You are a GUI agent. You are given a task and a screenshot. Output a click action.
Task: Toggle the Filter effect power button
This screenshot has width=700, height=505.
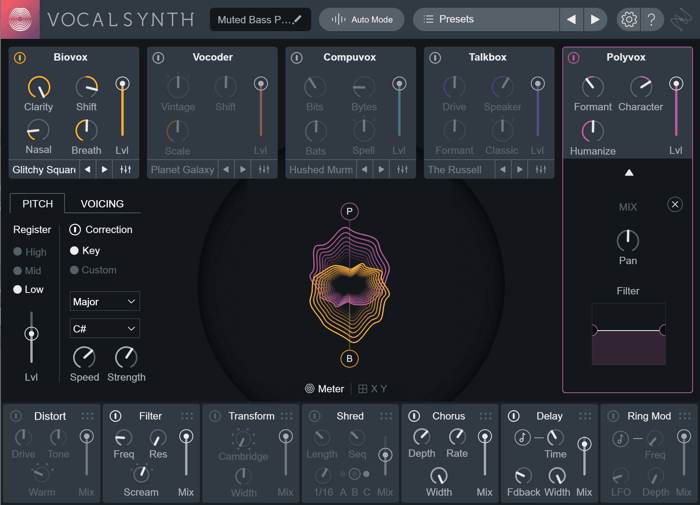click(115, 416)
